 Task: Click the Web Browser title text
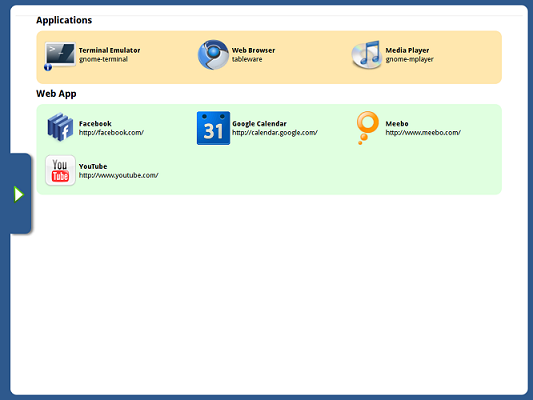(x=254, y=50)
